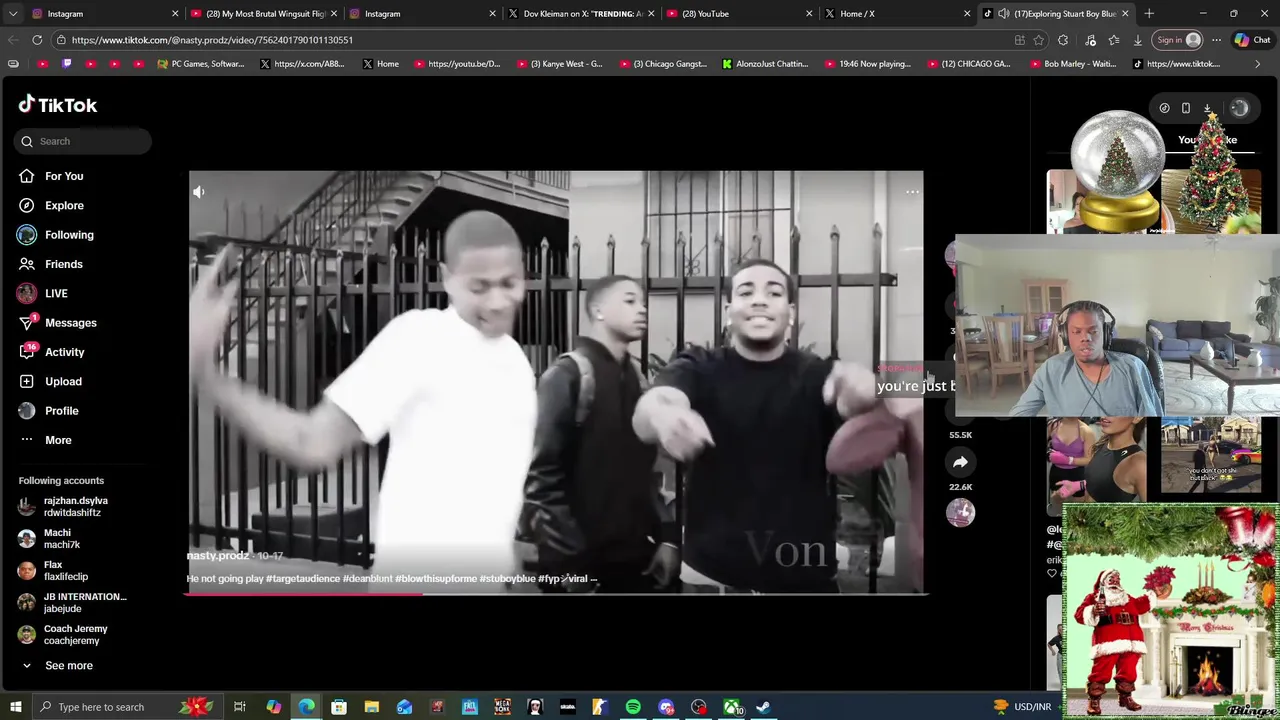Image resolution: width=1280 pixels, height=720 pixels.
Task: Go to the Following feed
Action: 69,235
